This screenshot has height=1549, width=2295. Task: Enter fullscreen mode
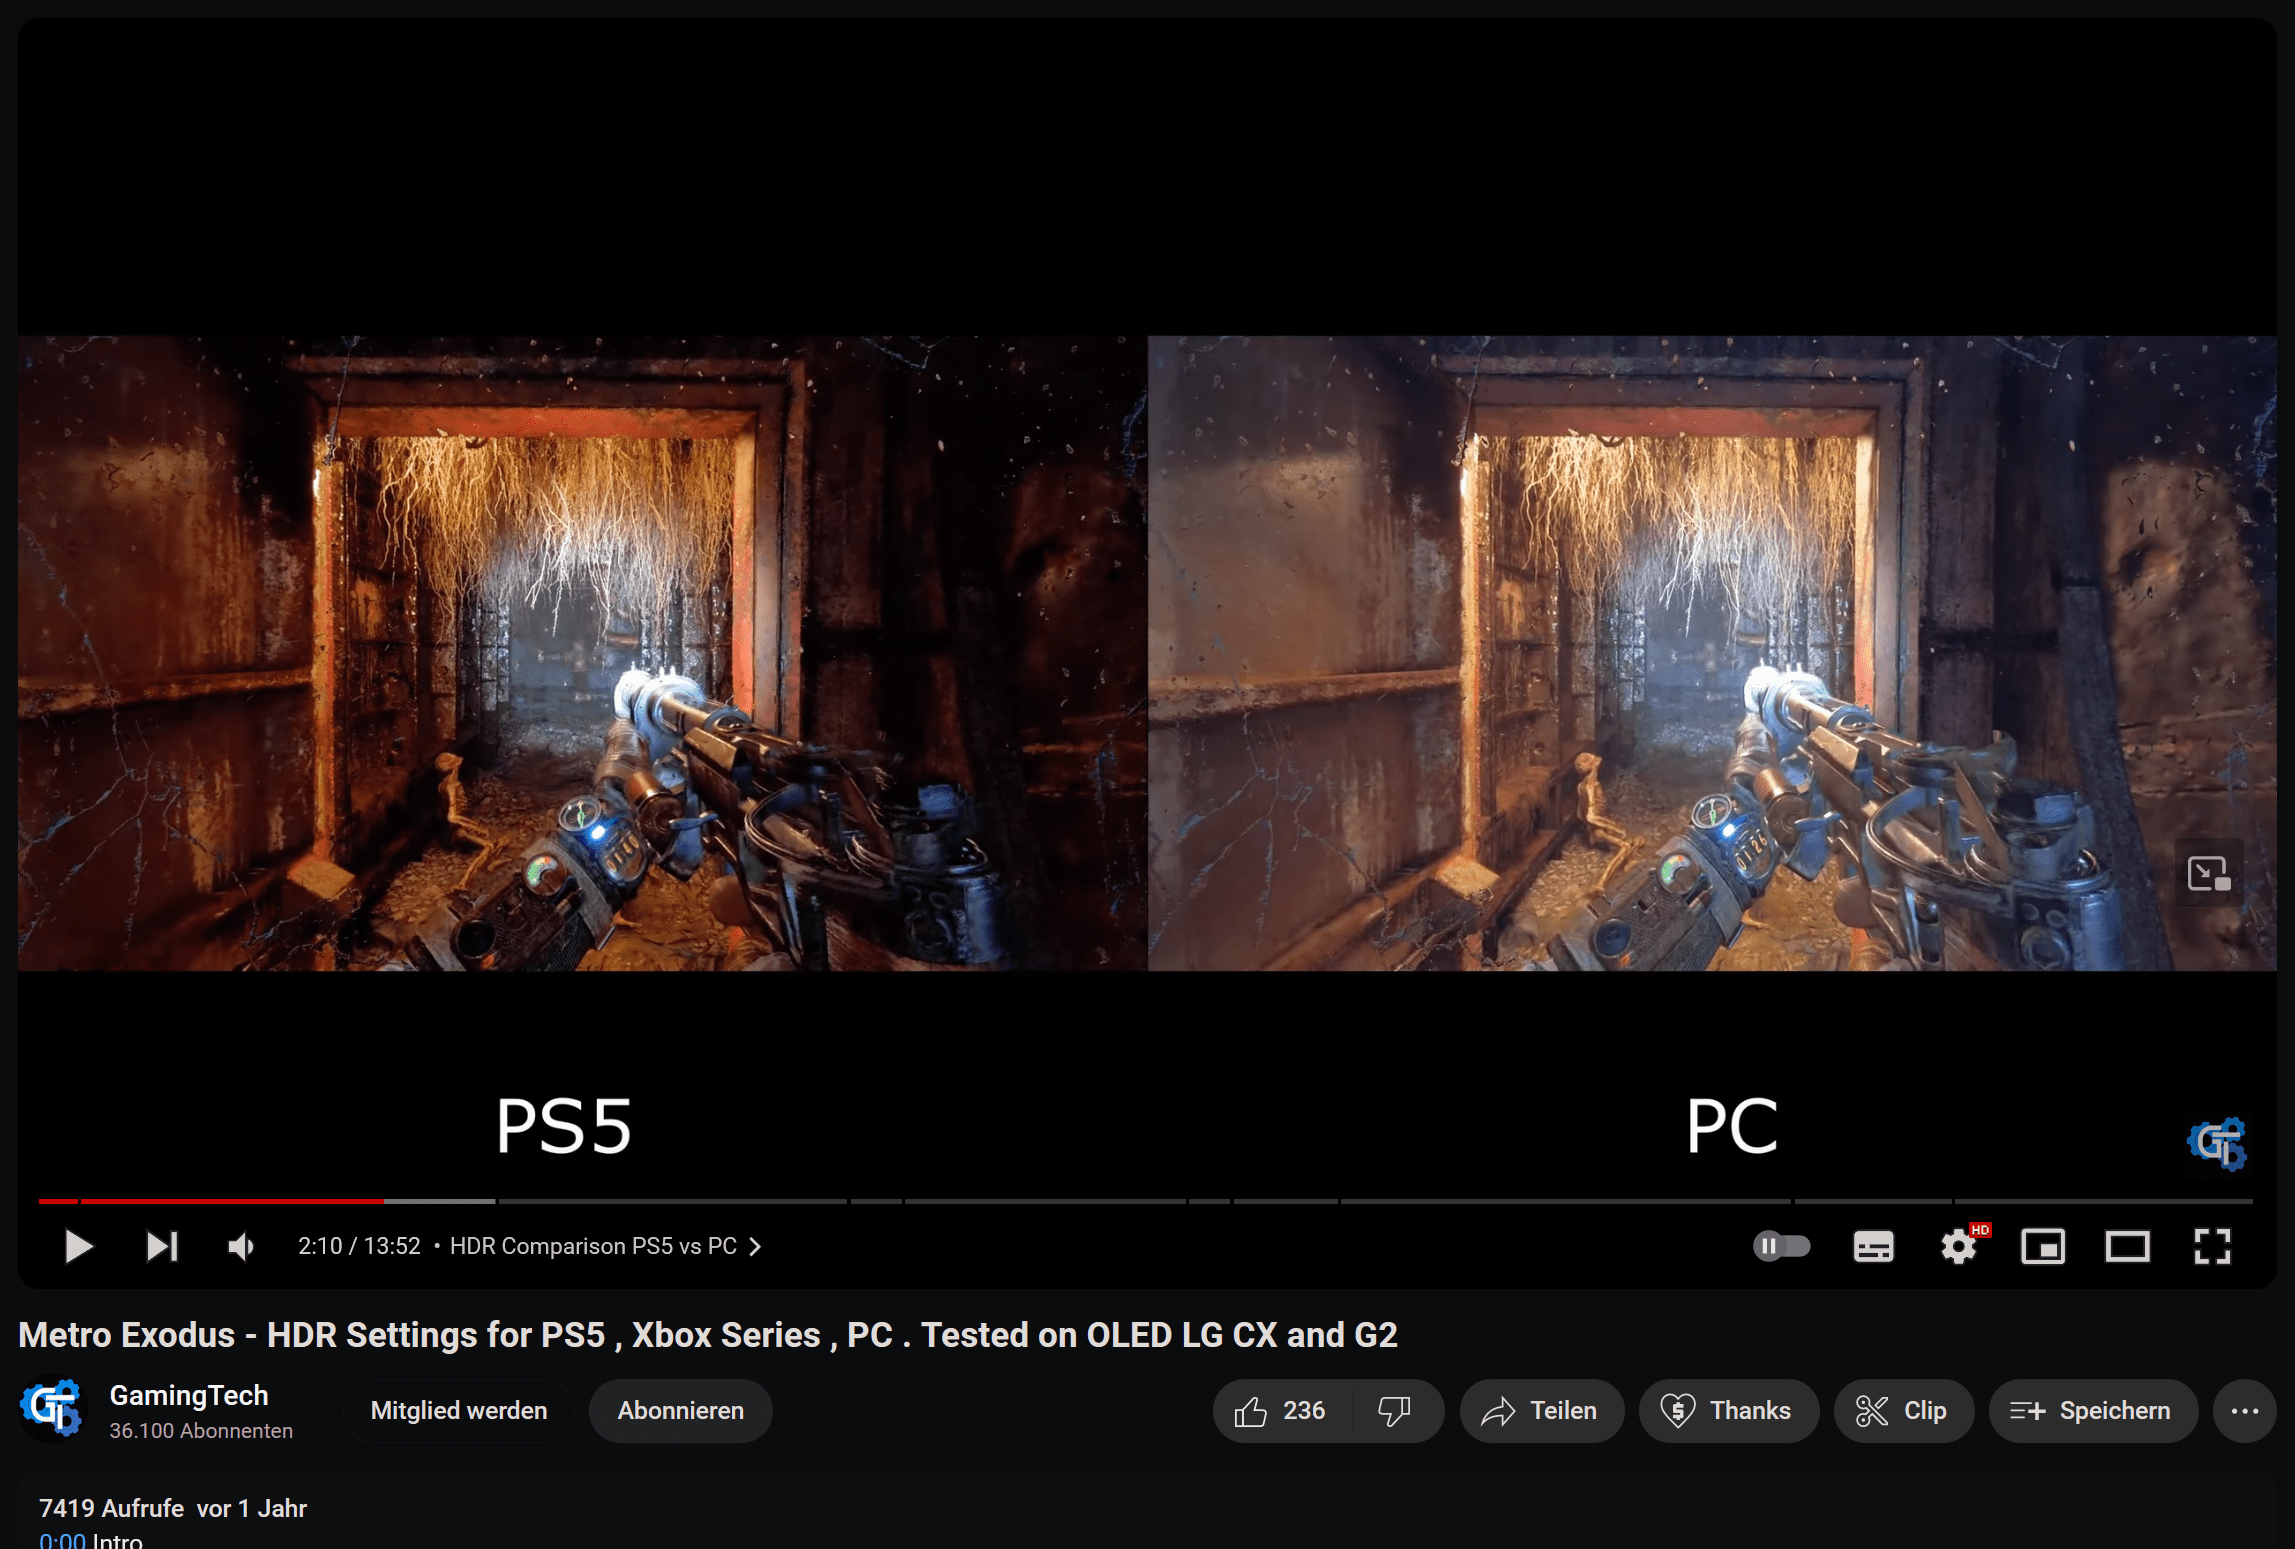pyautogui.click(x=2212, y=1247)
